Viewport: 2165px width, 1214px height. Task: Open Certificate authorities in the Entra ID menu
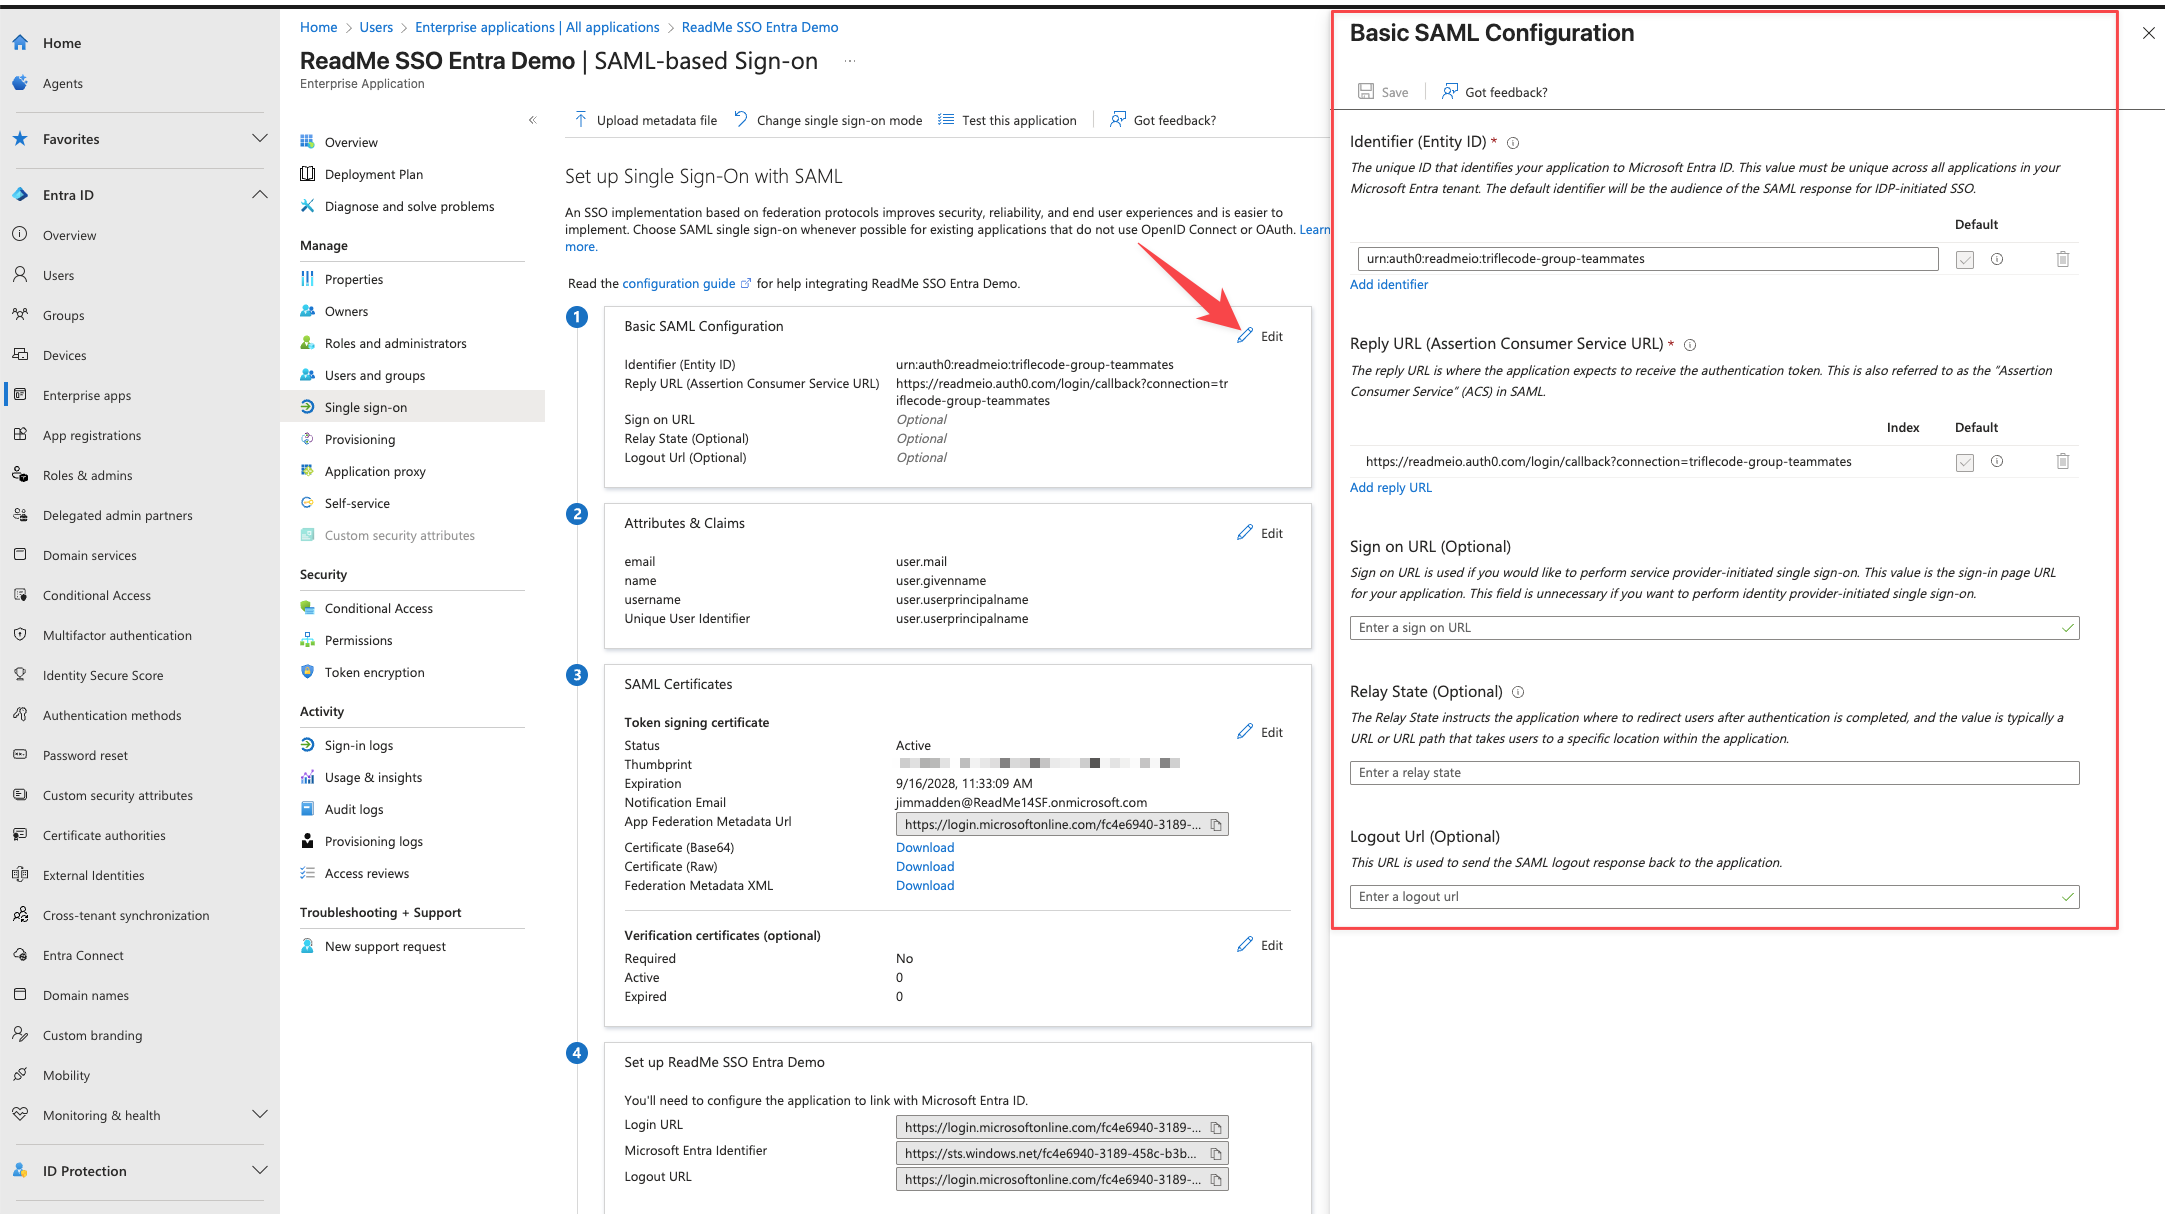pos(104,835)
